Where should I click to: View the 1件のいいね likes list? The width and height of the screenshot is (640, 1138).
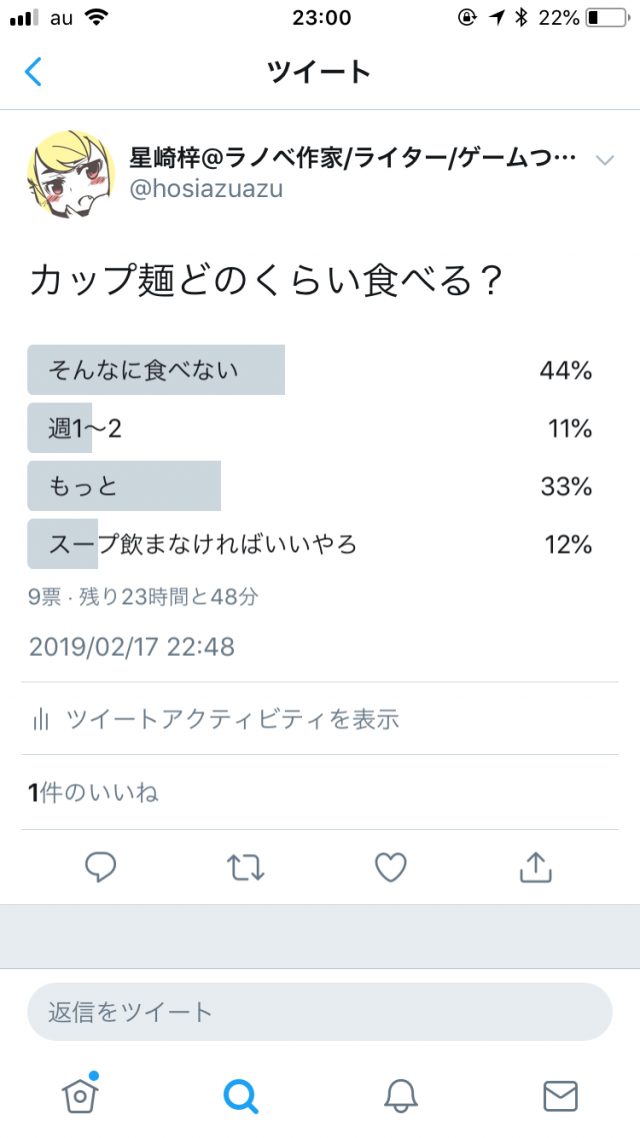[94, 793]
